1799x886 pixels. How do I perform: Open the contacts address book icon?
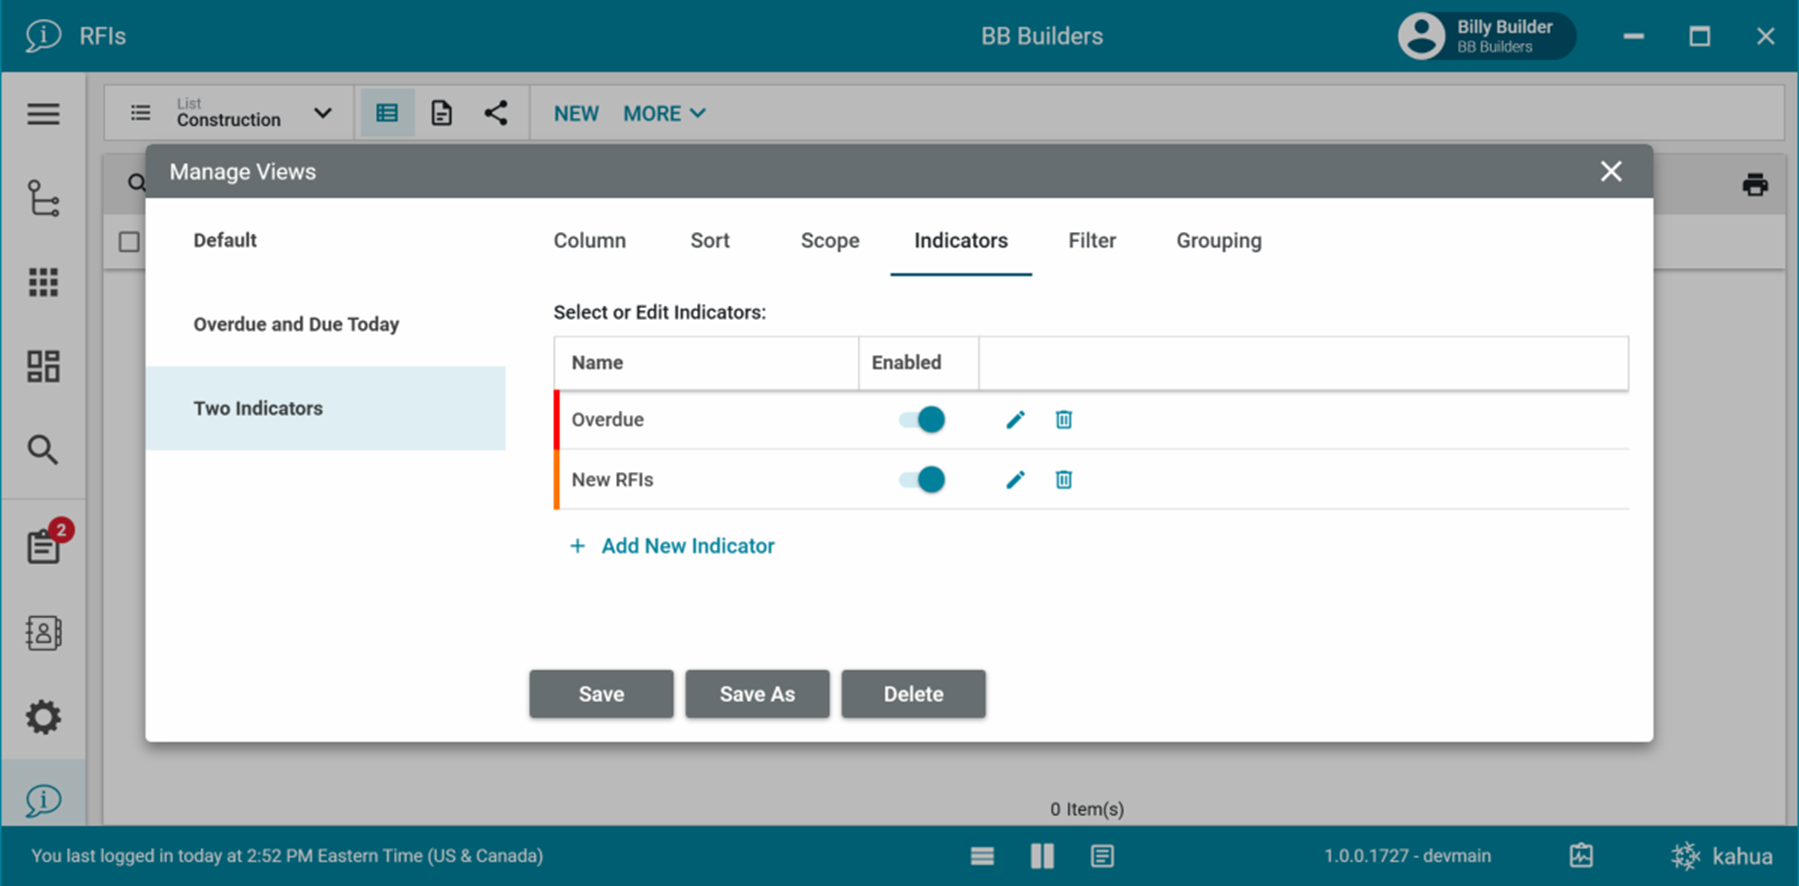click(x=43, y=633)
